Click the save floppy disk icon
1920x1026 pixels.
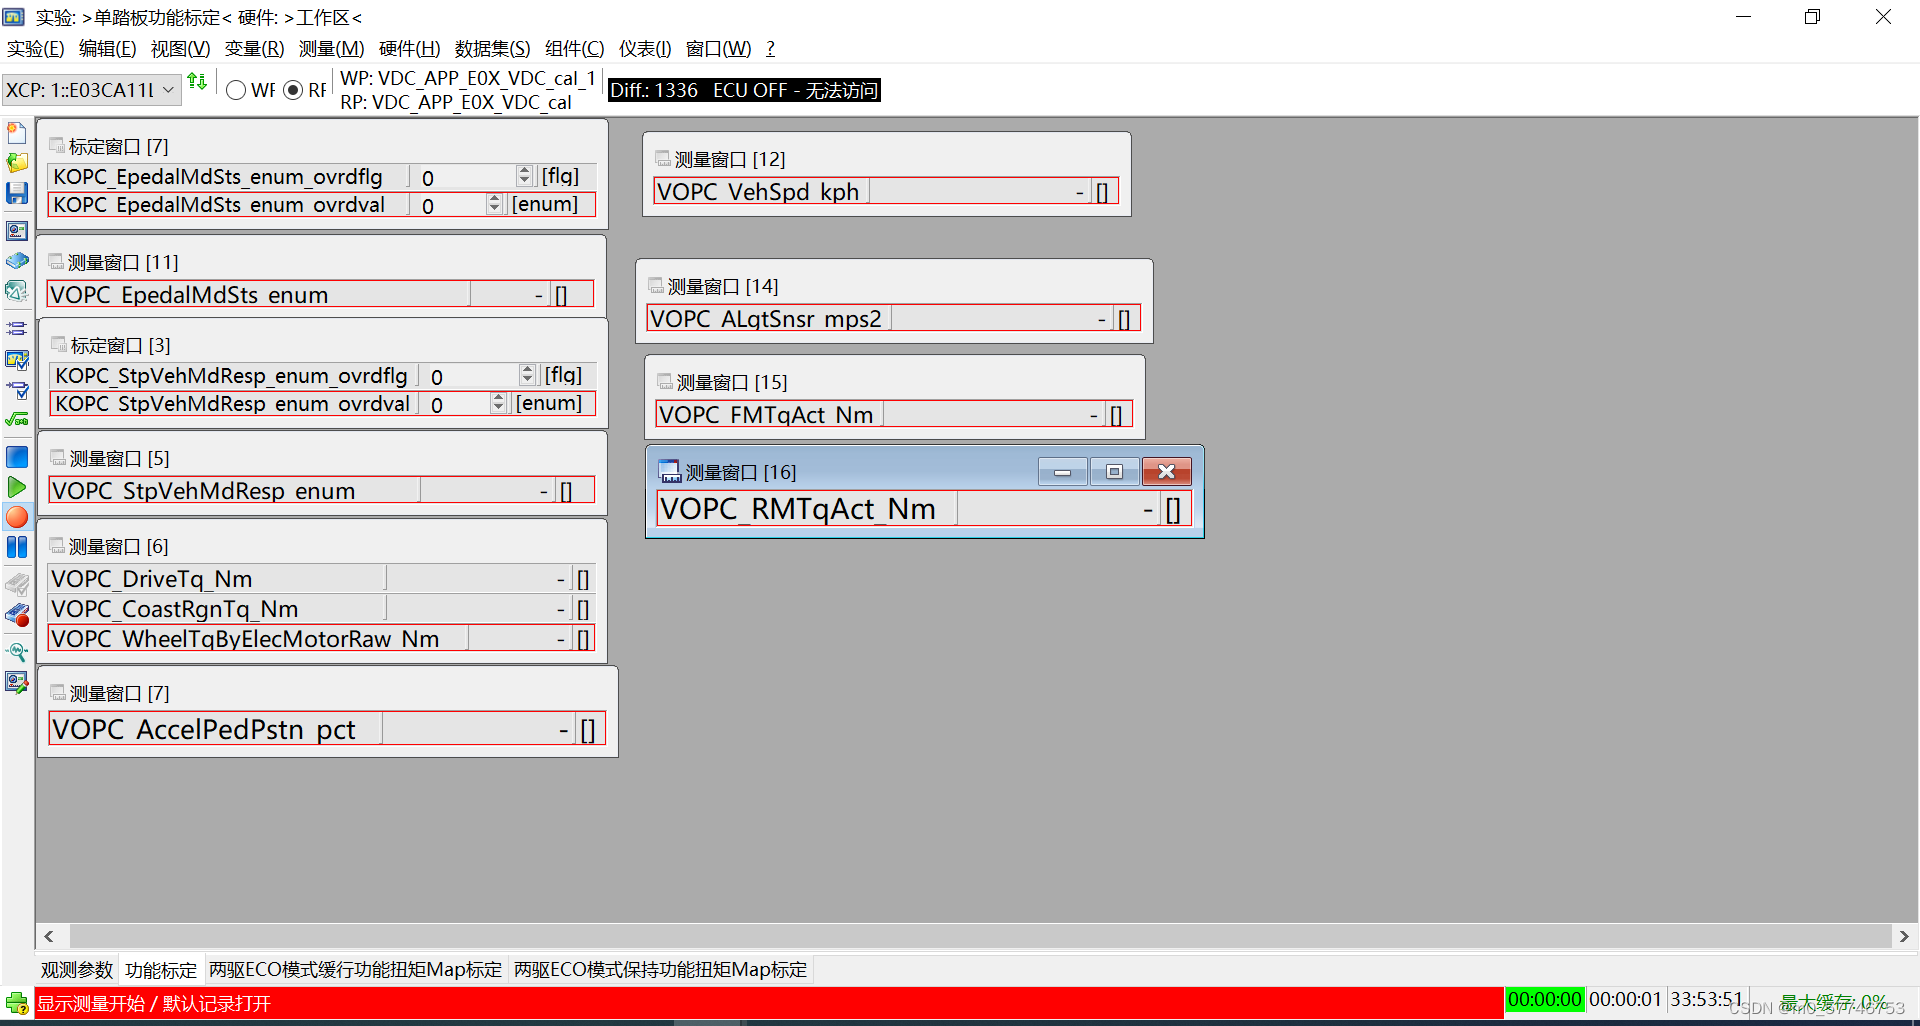click(17, 193)
